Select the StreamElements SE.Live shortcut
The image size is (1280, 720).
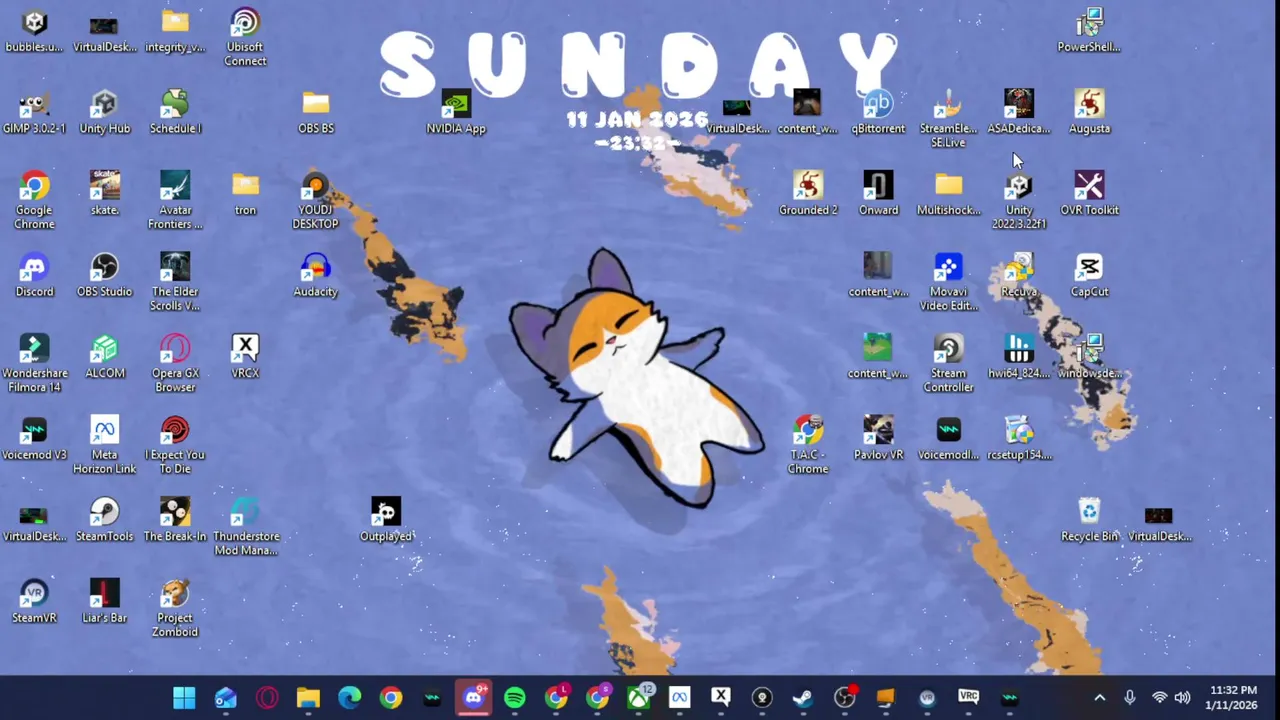[948, 118]
